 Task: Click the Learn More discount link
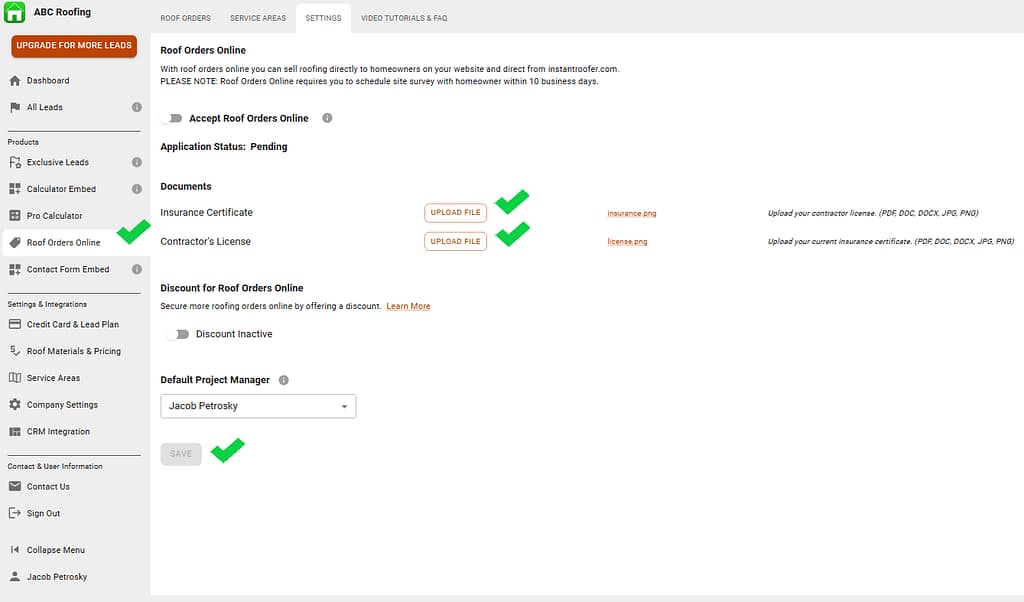pyautogui.click(x=408, y=306)
